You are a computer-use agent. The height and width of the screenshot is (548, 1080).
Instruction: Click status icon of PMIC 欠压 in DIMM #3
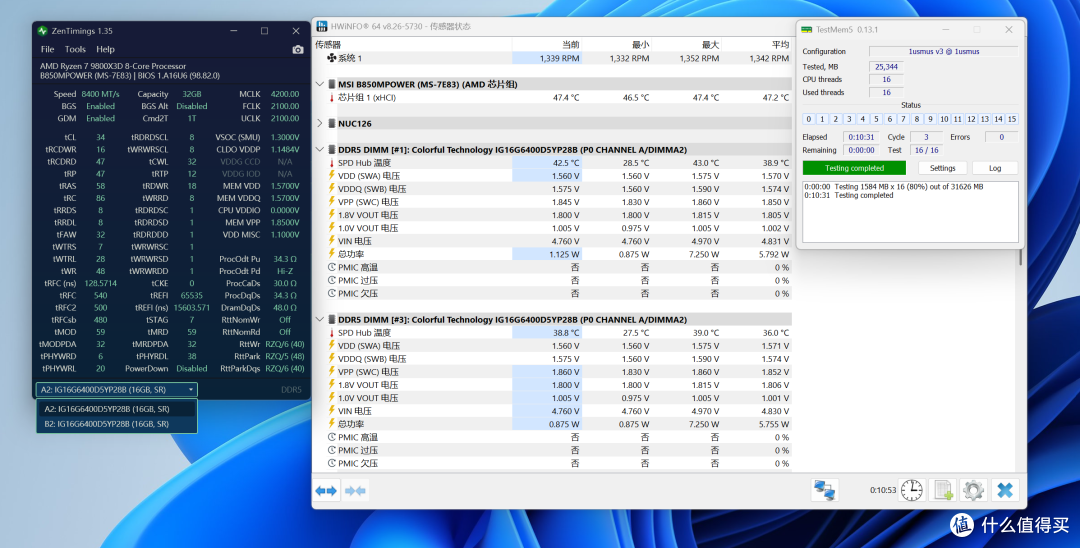pos(331,463)
